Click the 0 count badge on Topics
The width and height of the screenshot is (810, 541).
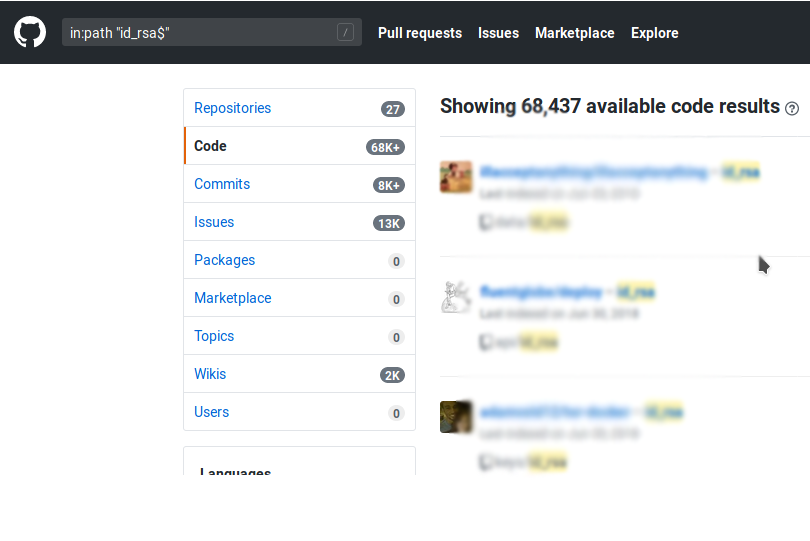pyautogui.click(x=396, y=337)
